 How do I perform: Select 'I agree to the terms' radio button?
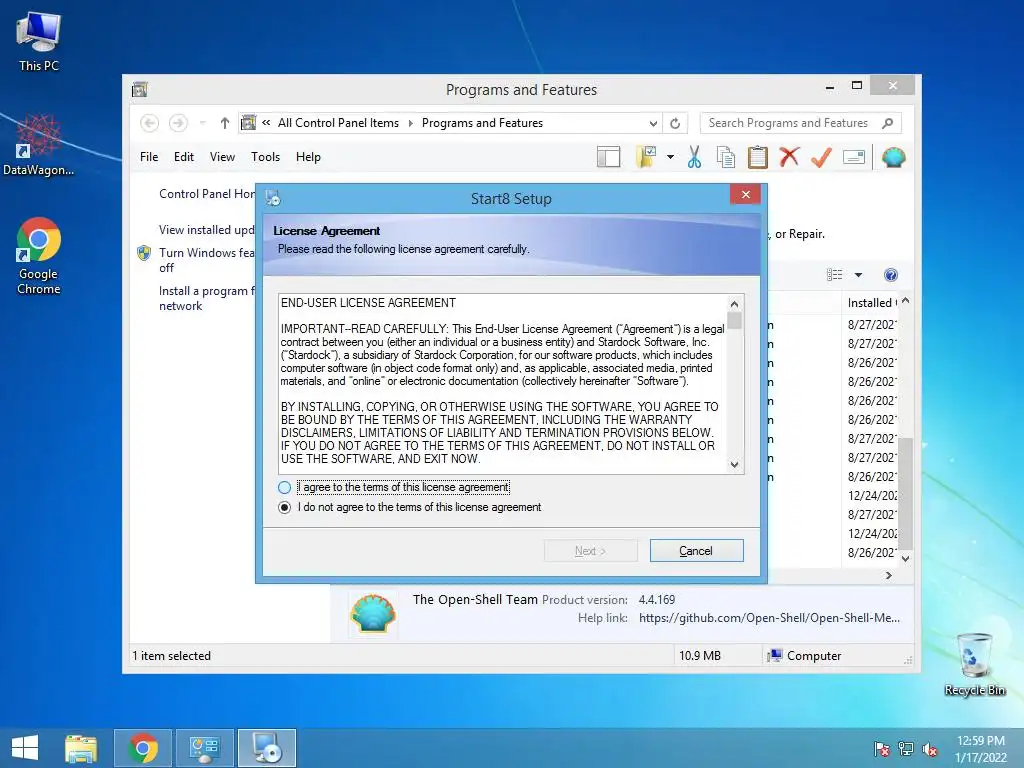point(285,487)
